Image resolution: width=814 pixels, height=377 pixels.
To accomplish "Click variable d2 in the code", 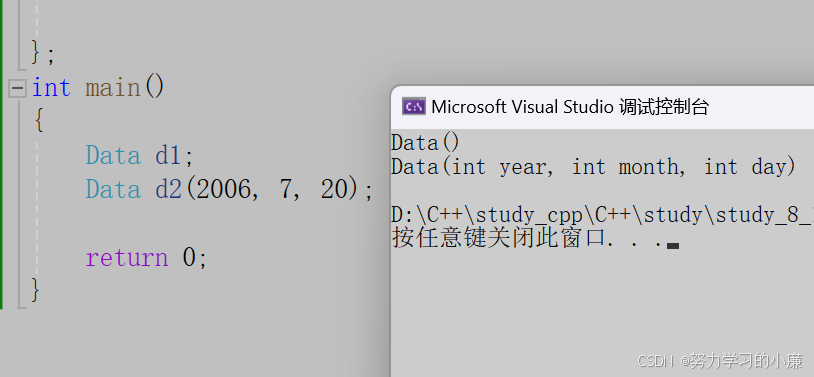I will tap(169, 190).
